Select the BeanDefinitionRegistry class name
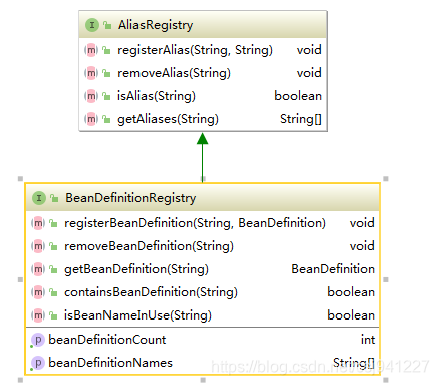439x385 pixels. click(x=131, y=198)
